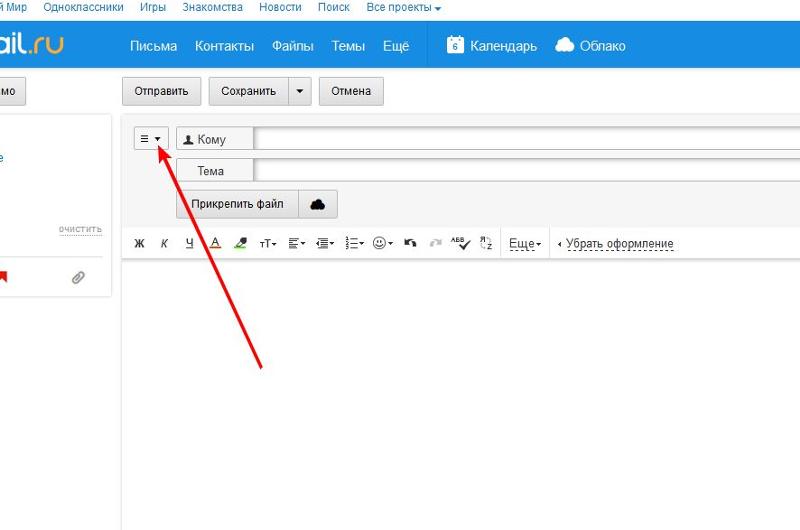The image size is (800, 530).
Task: Open the Письма tab
Action: [154, 46]
